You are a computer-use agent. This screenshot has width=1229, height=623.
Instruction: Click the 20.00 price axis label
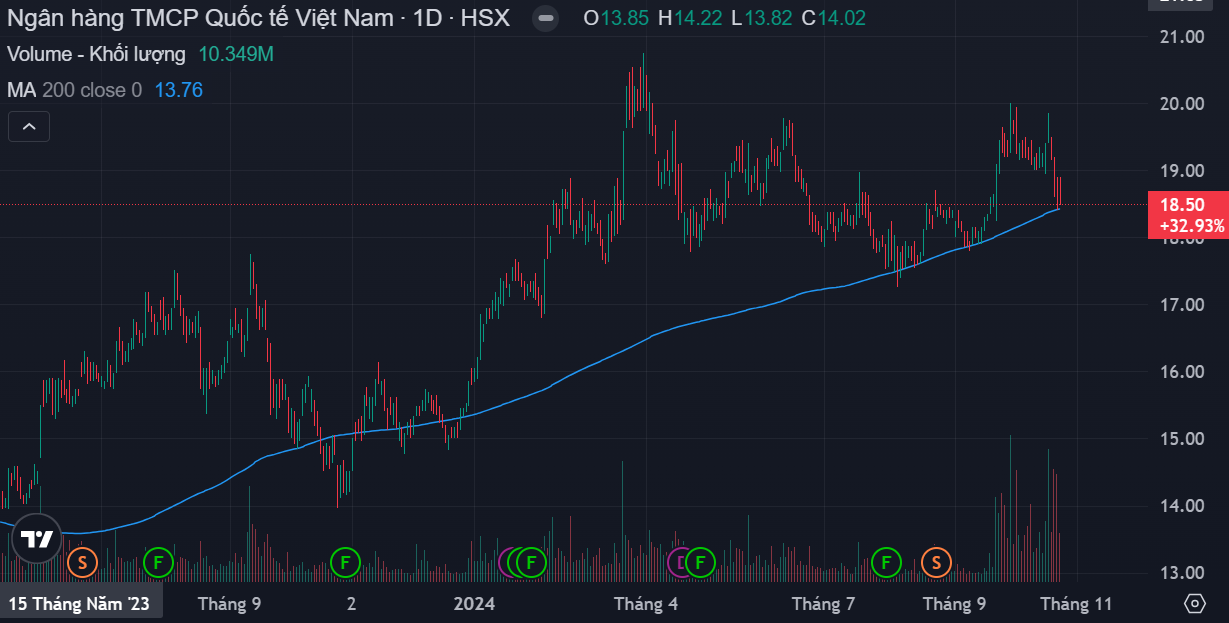pyautogui.click(x=1180, y=104)
